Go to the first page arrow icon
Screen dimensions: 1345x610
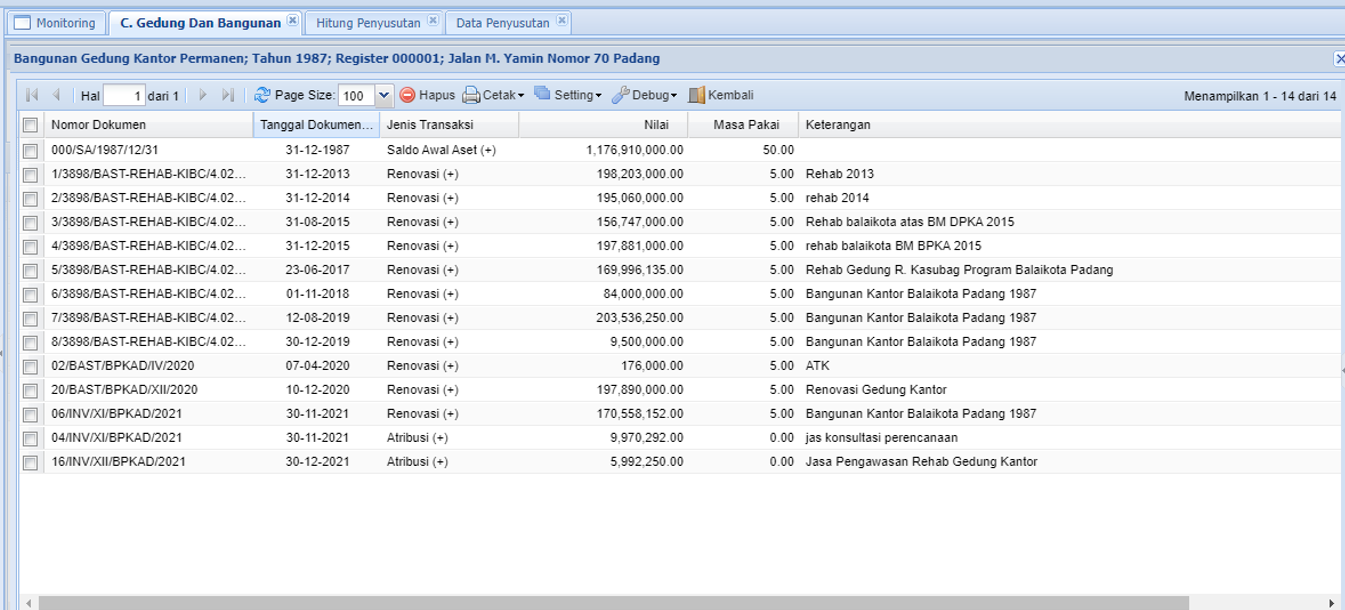click(x=32, y=95)
